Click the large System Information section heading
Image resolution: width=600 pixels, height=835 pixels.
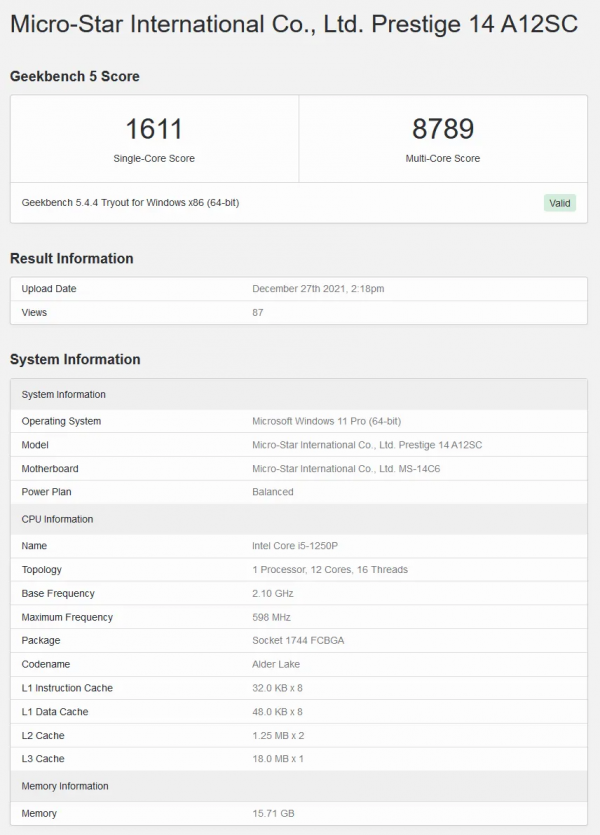point(75,359)
